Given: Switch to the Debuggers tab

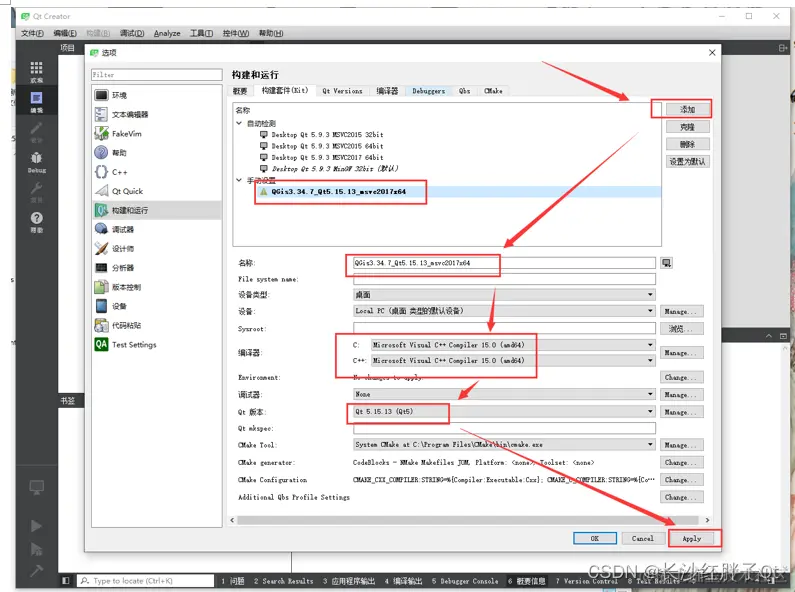Looking at the screenshot, I should pos(428,91).
